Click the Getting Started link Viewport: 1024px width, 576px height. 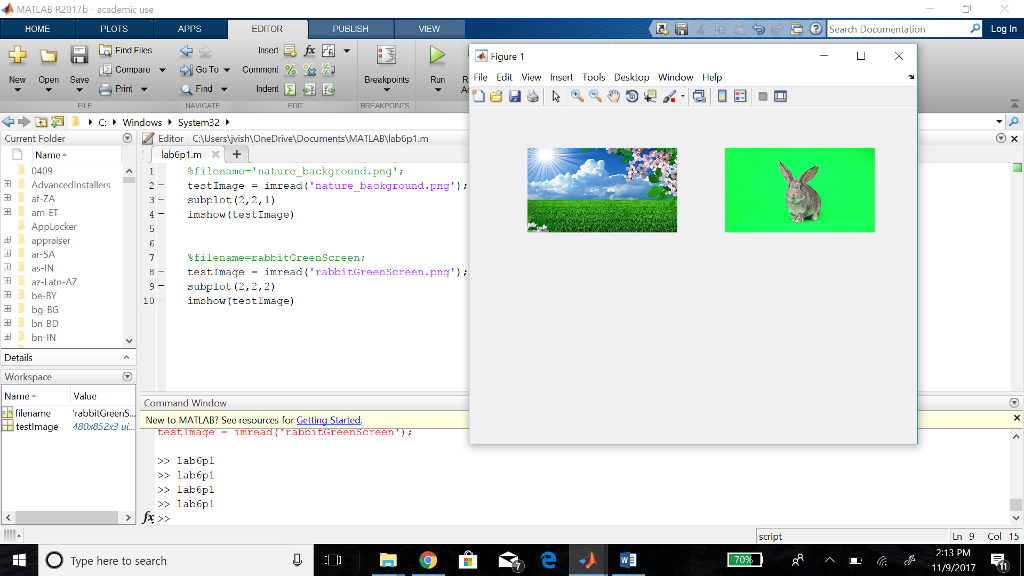328,420
